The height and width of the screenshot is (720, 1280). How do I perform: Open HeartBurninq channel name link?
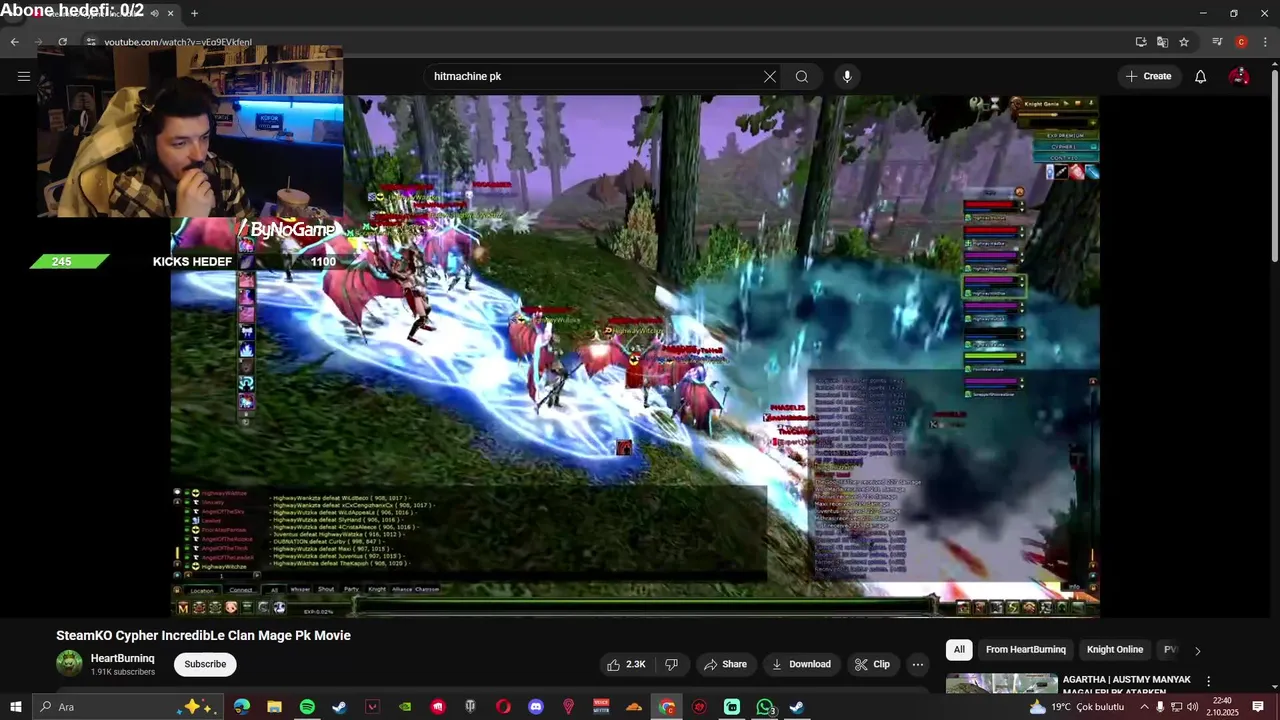pos(123,658)
